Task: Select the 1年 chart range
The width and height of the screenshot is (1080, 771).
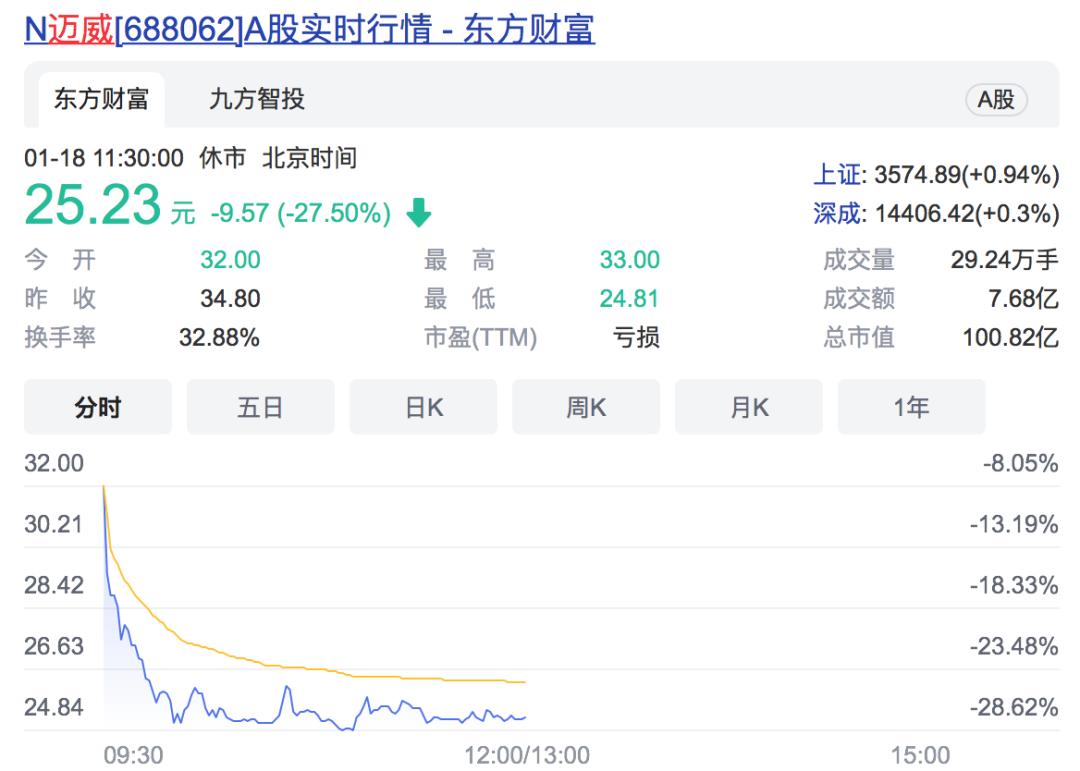Action: point(911,407)
